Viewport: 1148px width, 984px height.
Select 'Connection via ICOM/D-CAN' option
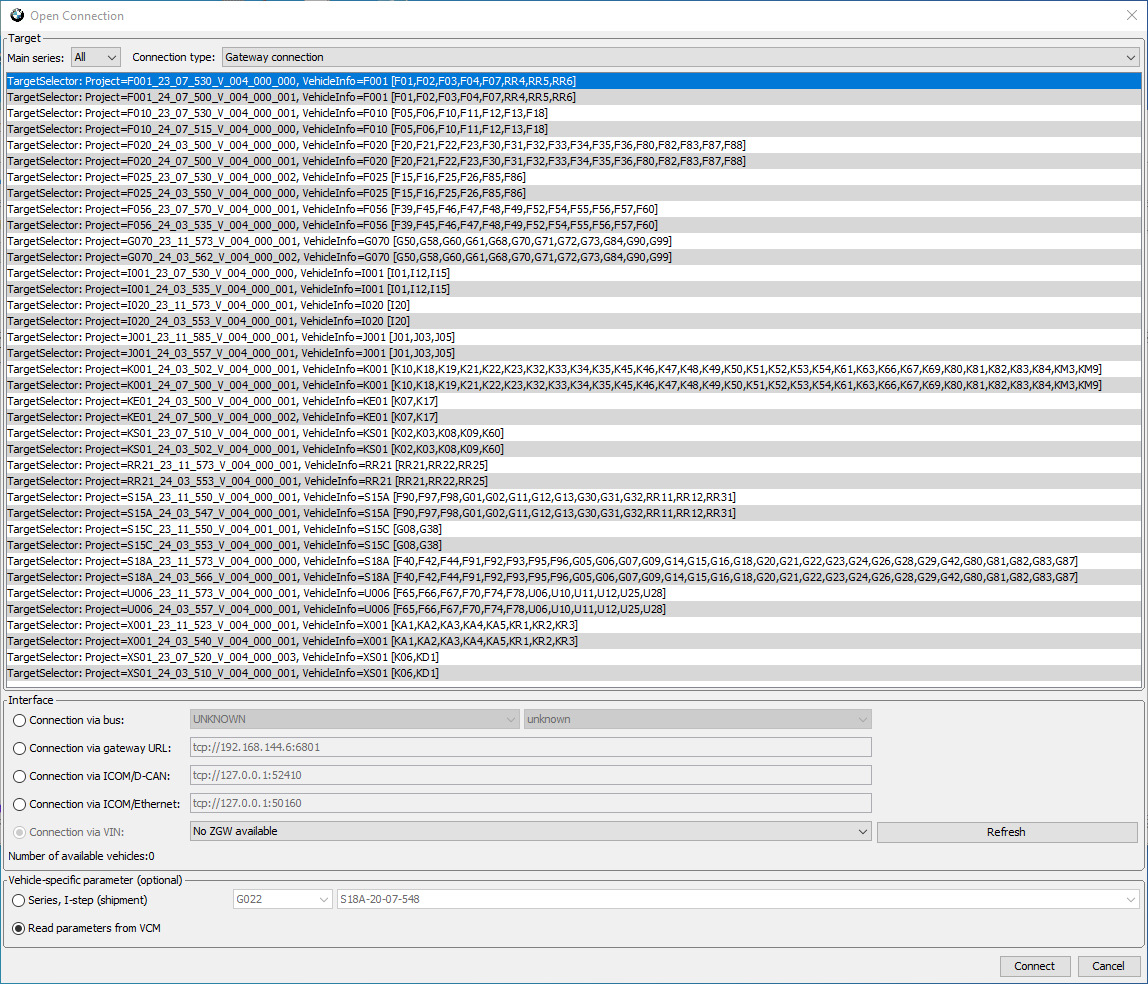coord(18,774)
